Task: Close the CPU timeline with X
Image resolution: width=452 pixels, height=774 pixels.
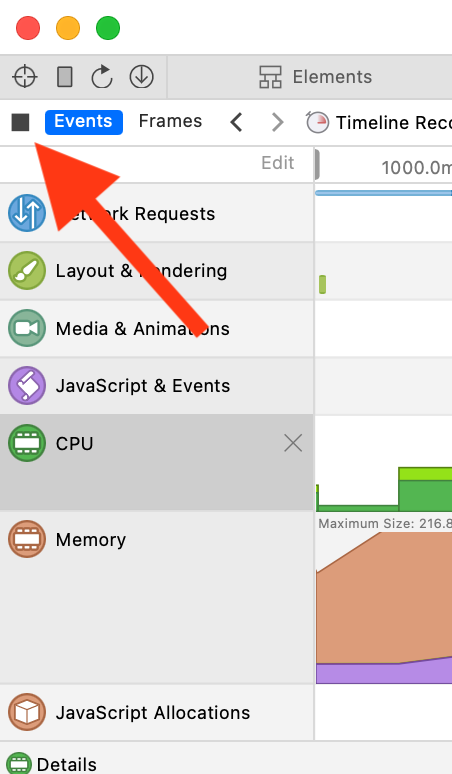Action: tap(293, 443)
